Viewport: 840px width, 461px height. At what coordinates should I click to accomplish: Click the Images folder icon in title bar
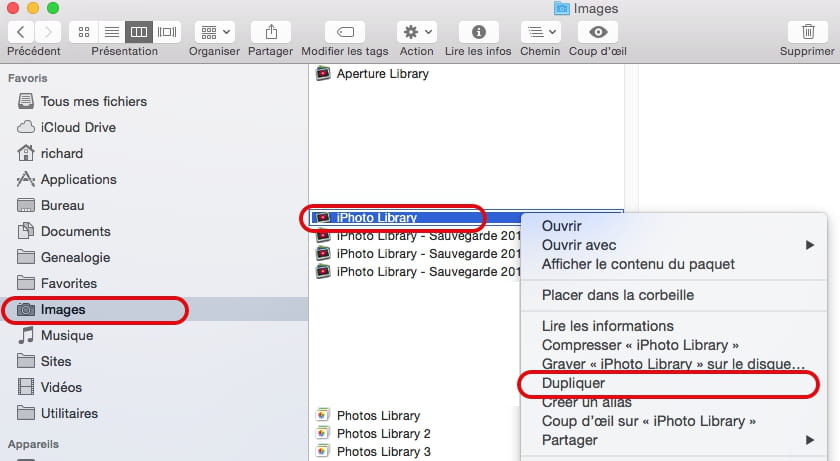coord(561,8)
